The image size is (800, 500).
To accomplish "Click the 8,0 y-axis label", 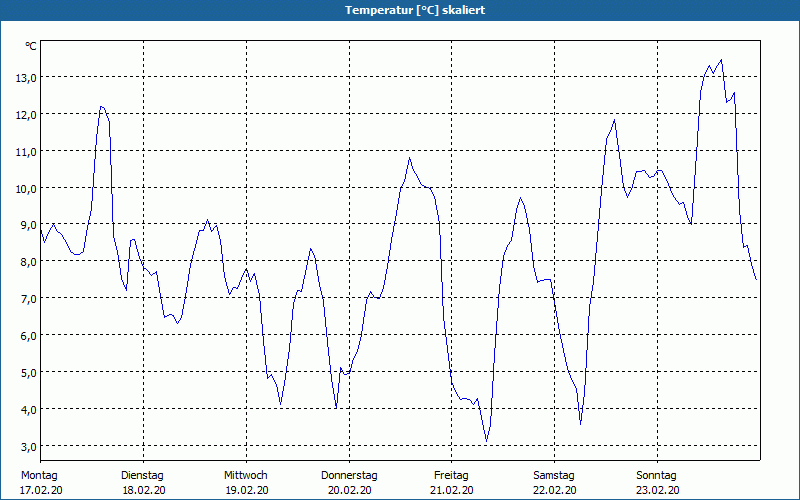I will pyautogui.click(x=26, y=262).
